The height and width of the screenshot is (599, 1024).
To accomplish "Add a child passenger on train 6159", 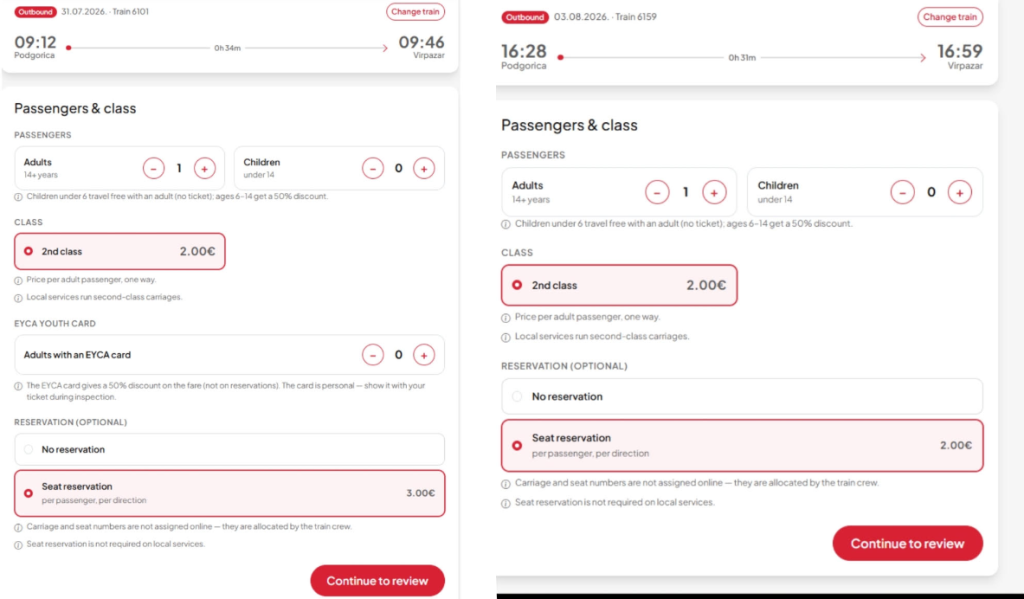I will pyautogui.click(x=959, y=193).
